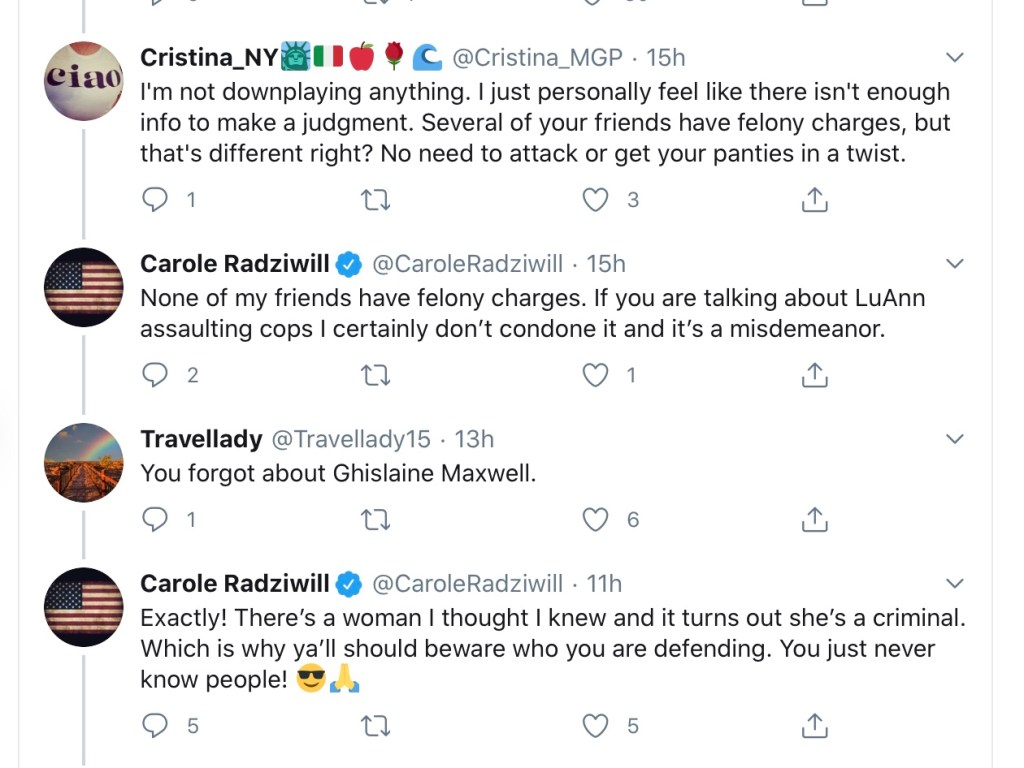Toggle retweet on Cristina_NY's tweet
Viewport: 1024px width, 768px height.
pos(376,199)
